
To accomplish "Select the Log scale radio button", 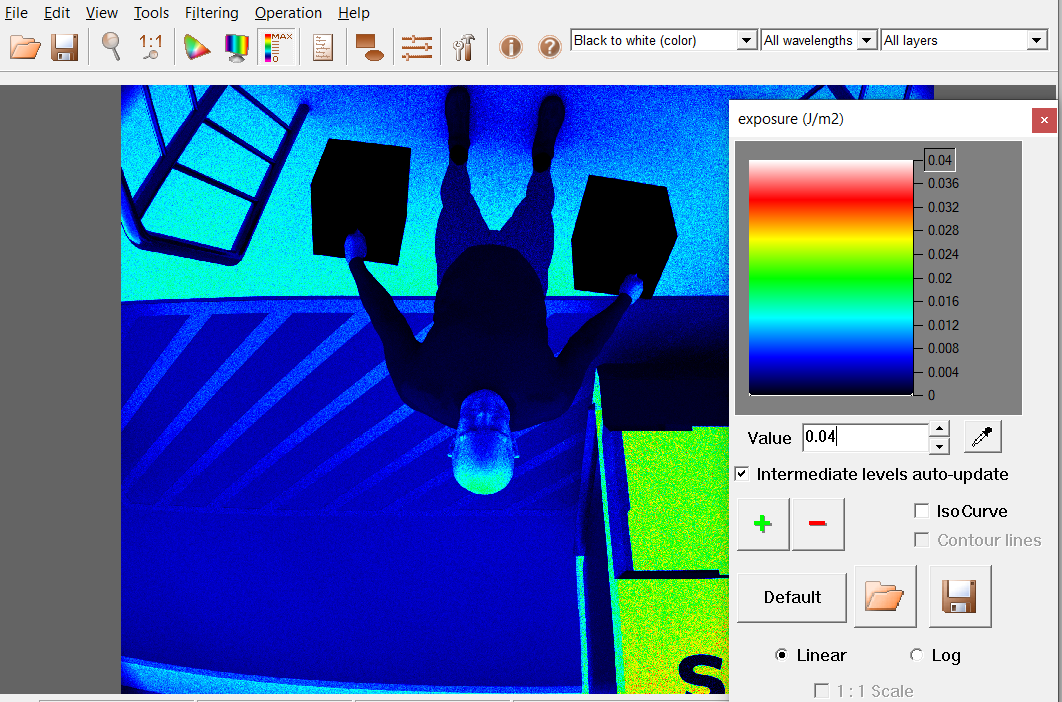I will [x=916, y=655].
